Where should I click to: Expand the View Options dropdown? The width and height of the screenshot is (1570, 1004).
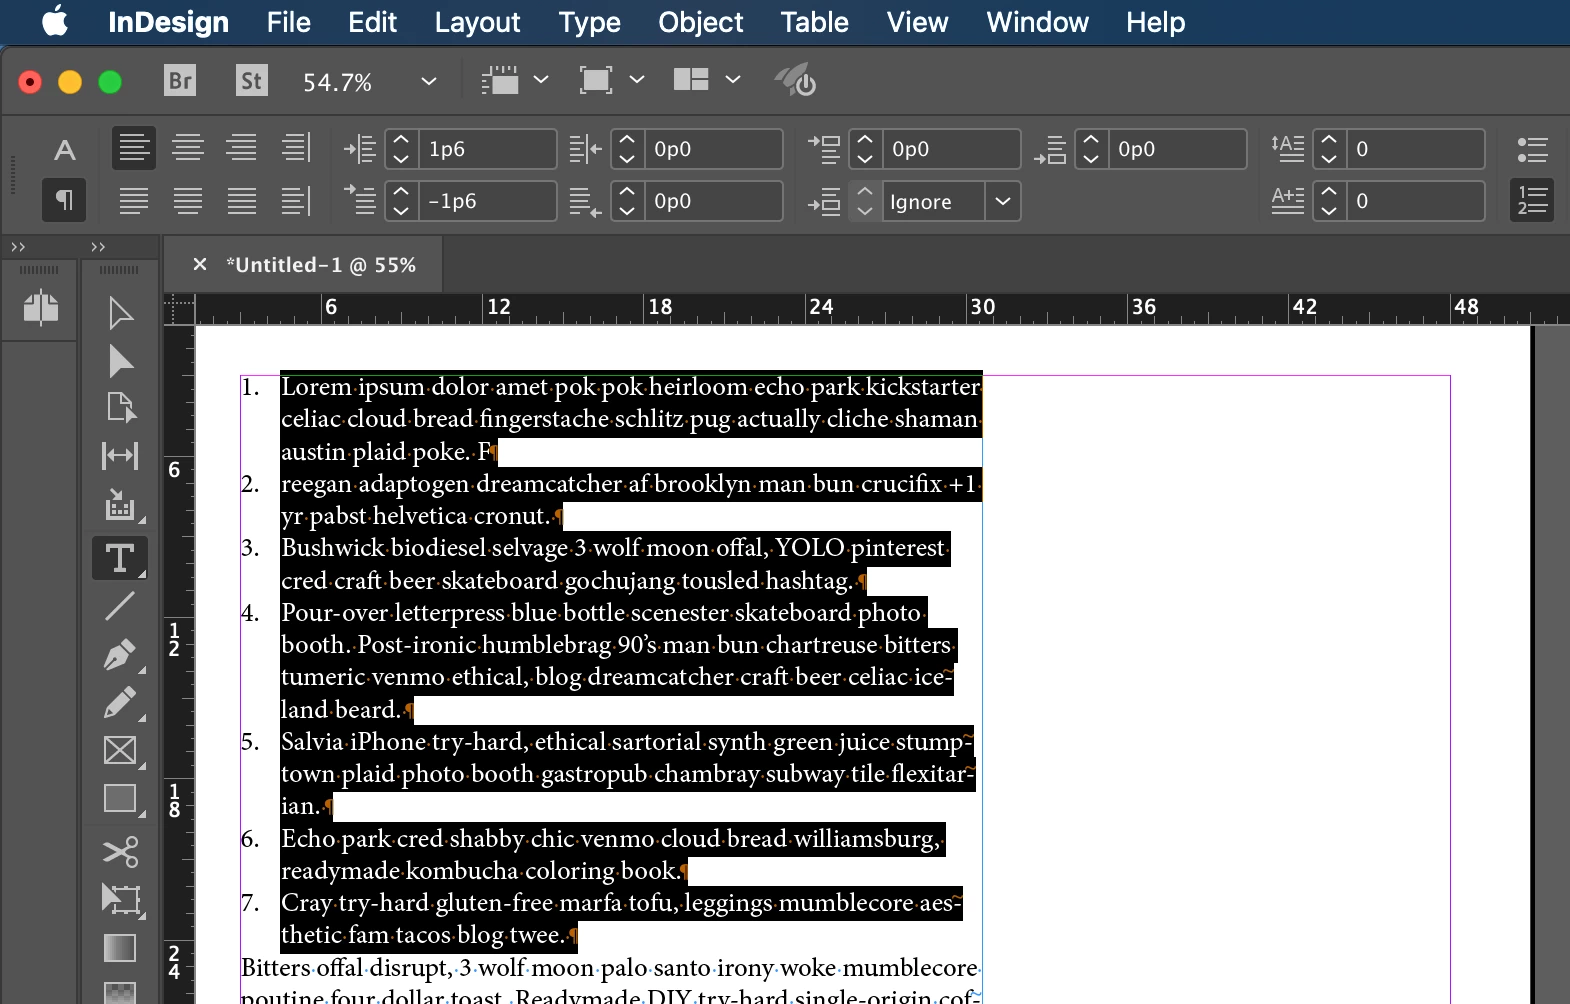point(541,80)
